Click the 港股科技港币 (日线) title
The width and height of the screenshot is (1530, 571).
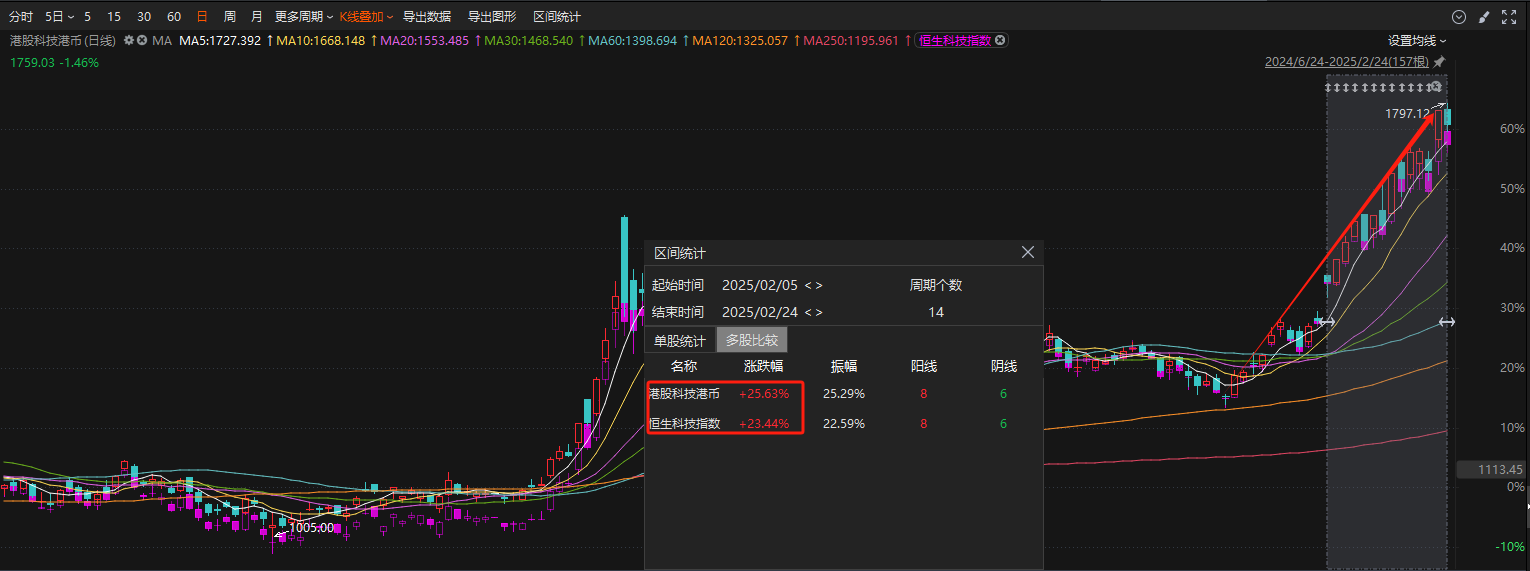62,40
